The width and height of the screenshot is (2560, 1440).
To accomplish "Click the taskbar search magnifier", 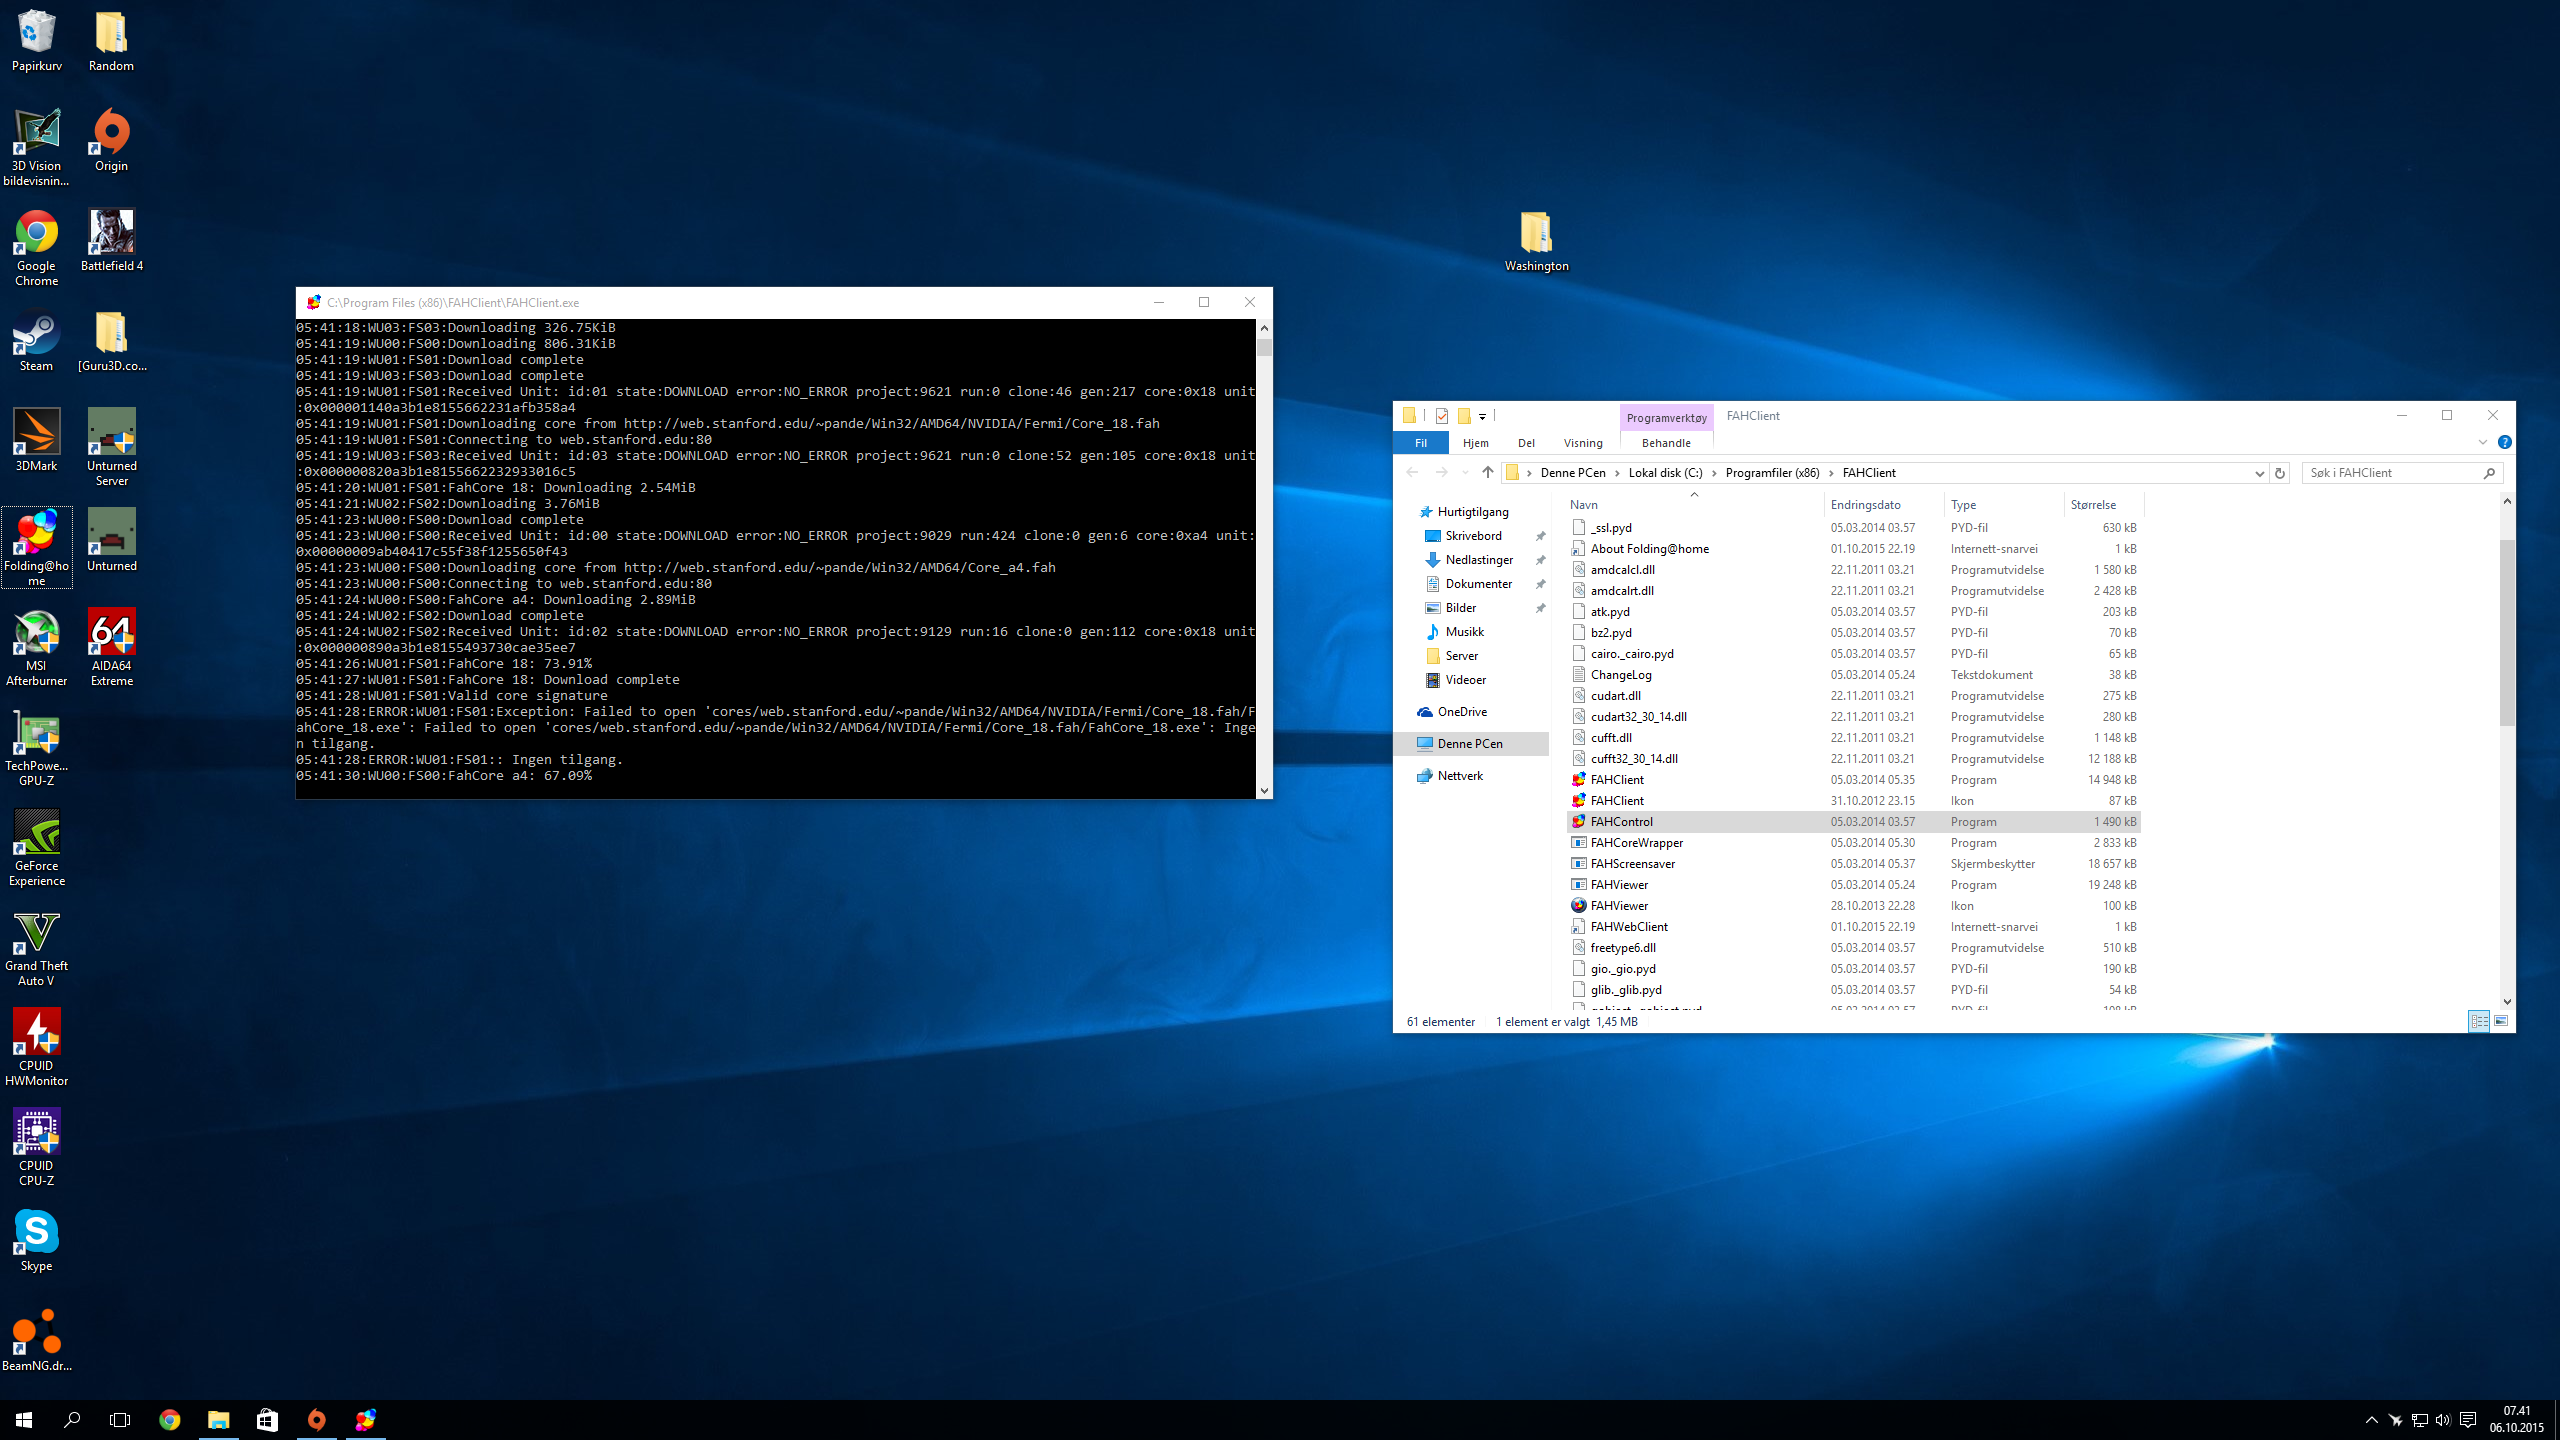I will pos(72,1419).
